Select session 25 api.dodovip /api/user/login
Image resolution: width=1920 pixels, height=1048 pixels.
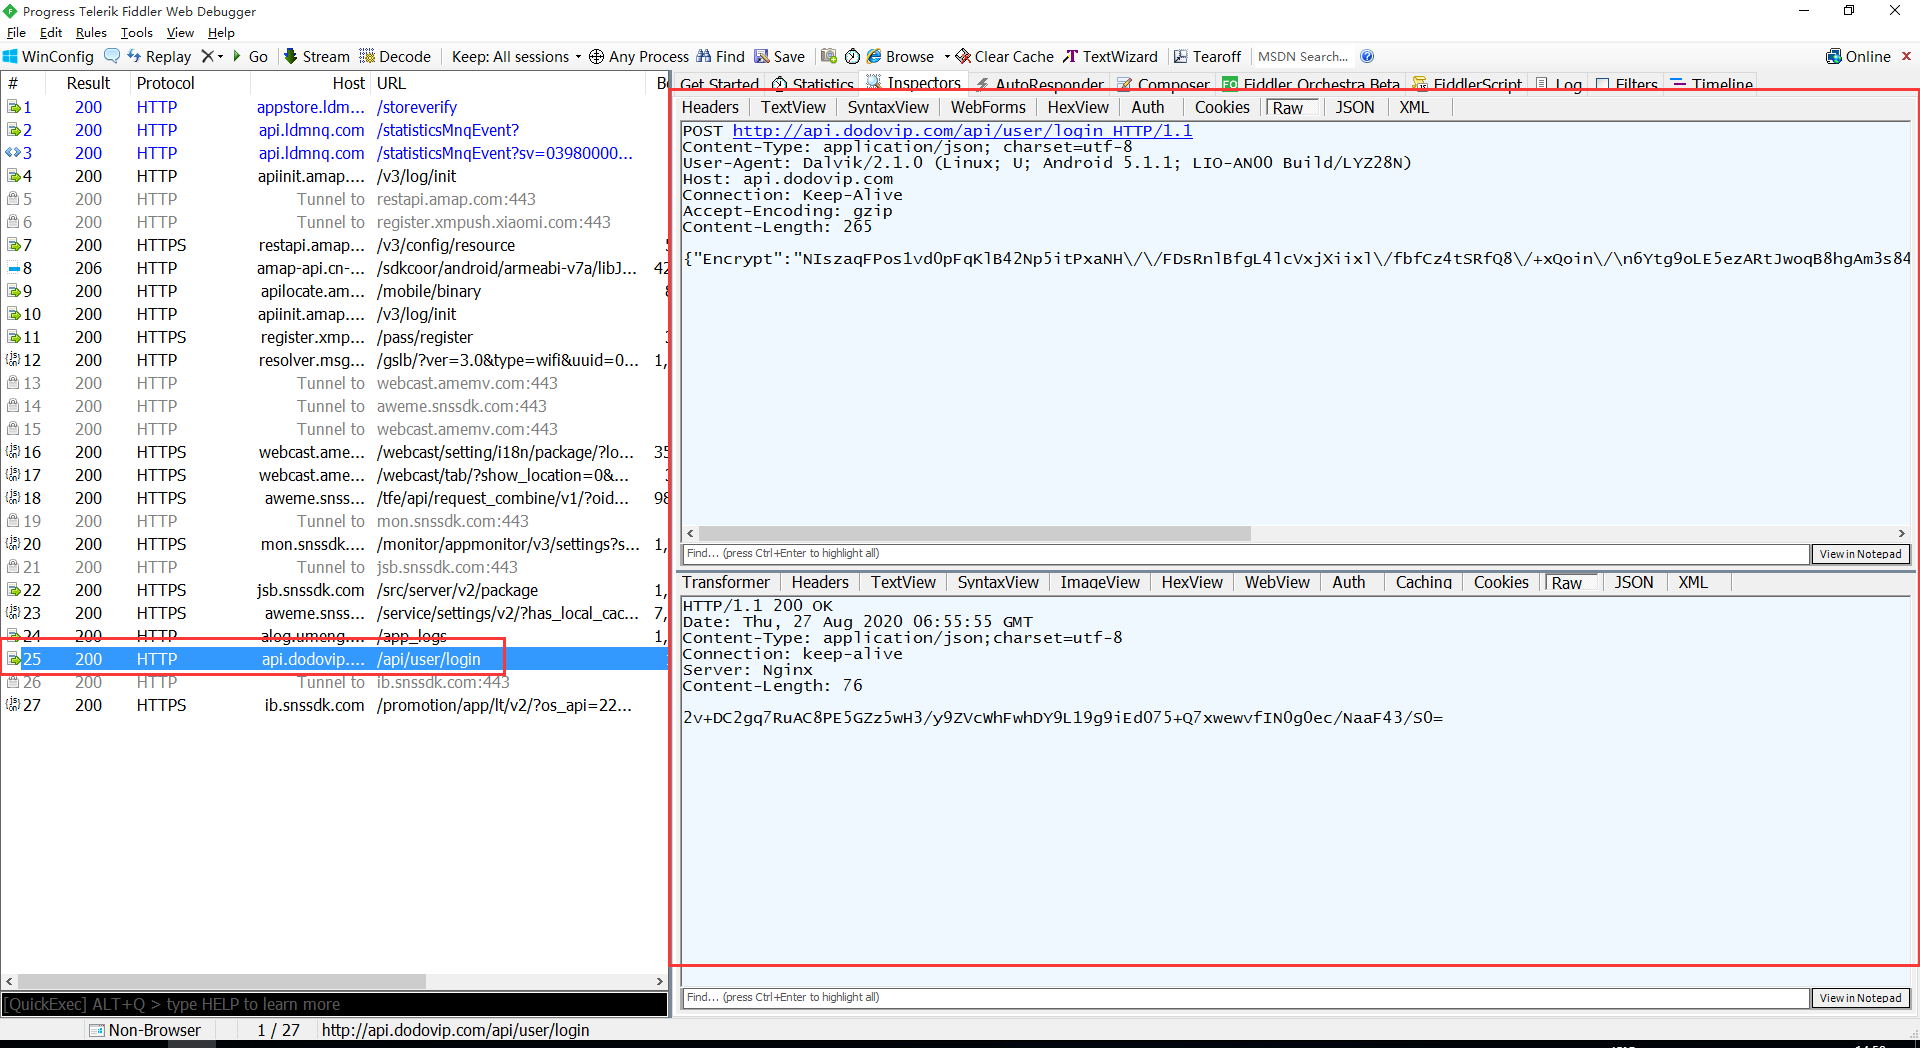tap(335, 659)
